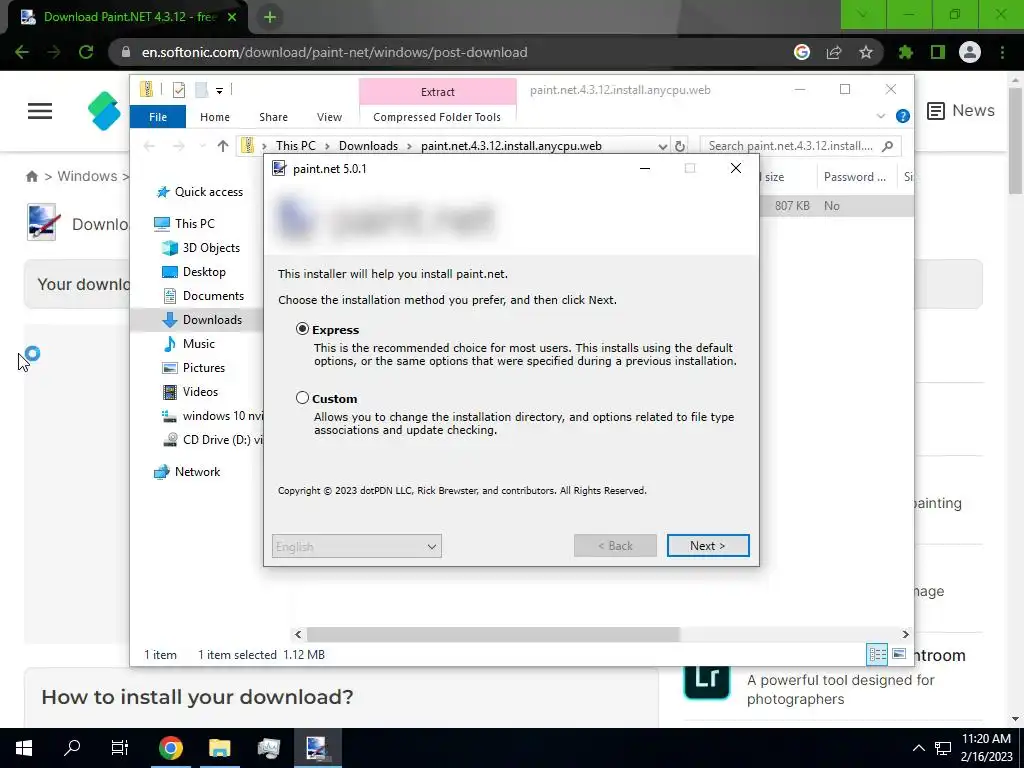Switch to the View ribbon tab
The image size is (1024, 768).
[329, 117]
